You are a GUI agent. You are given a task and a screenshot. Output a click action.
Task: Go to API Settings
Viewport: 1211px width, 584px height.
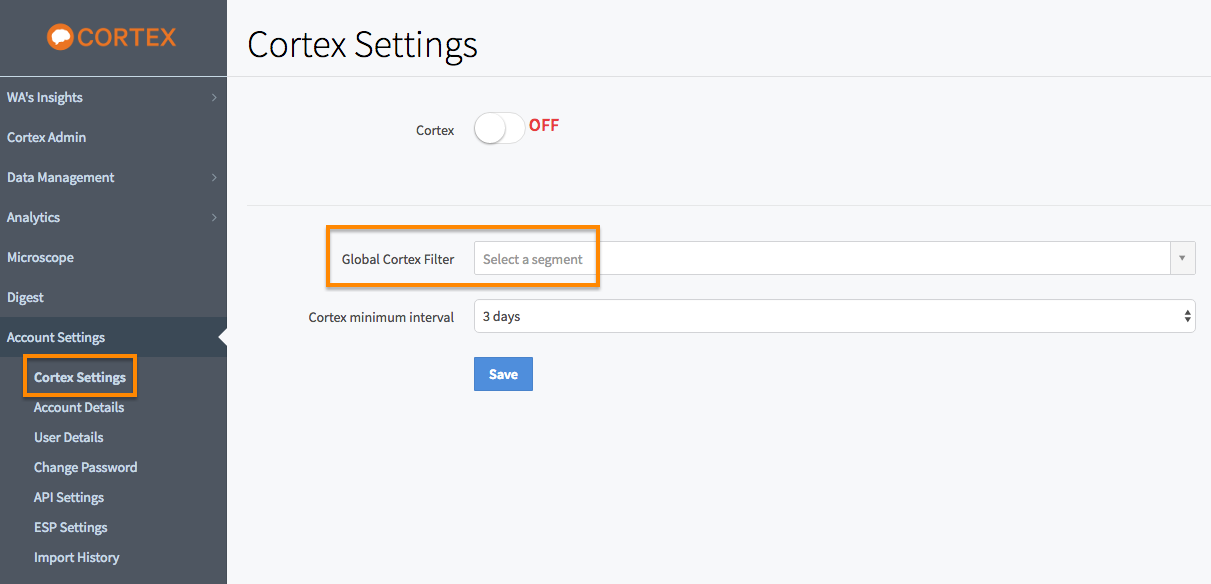pyautogui.click(x=69, y=497)
